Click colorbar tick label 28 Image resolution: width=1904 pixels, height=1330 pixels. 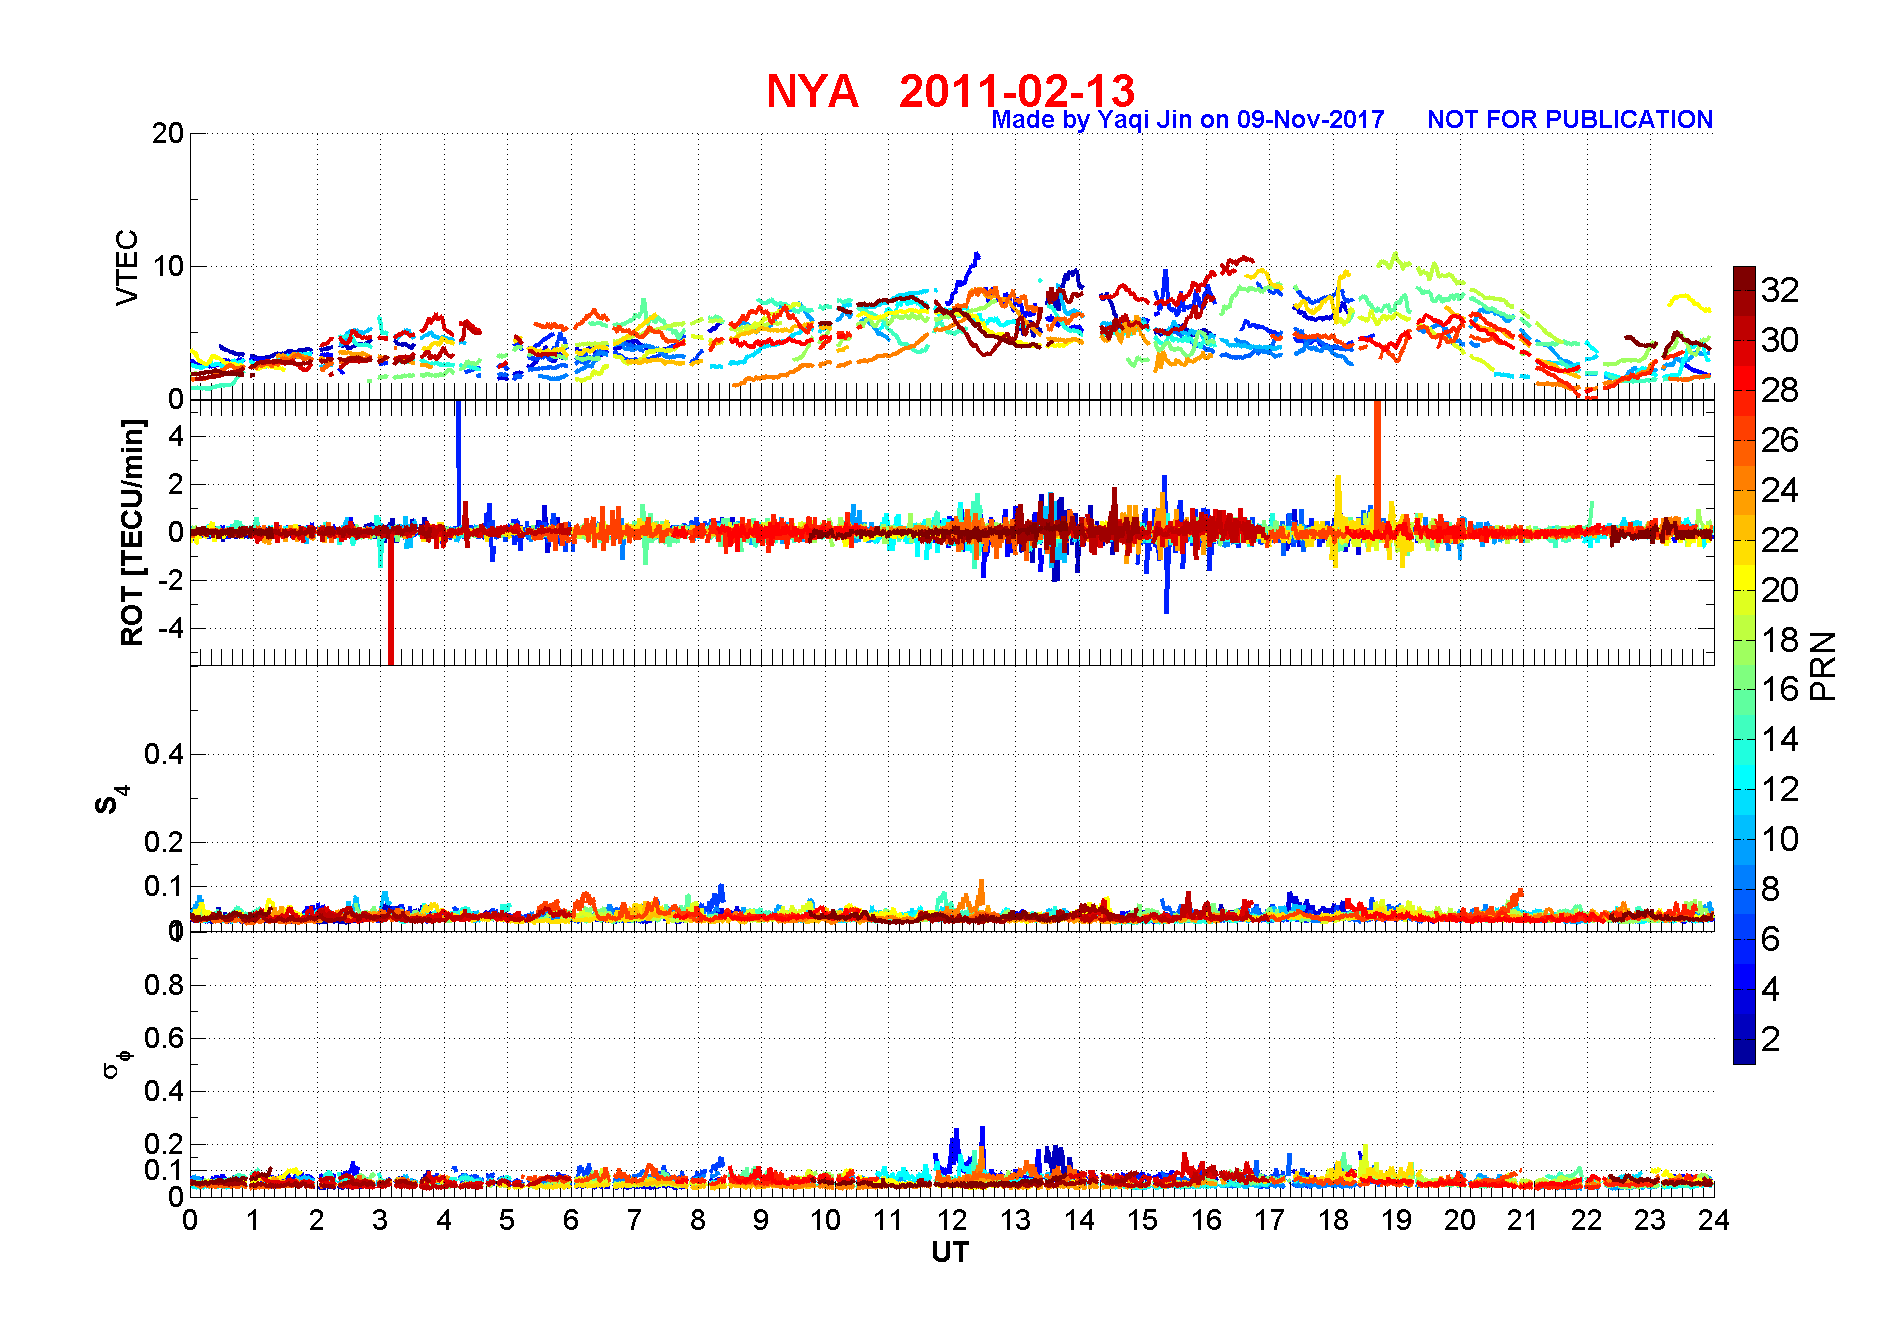(x=1780, y=390)
